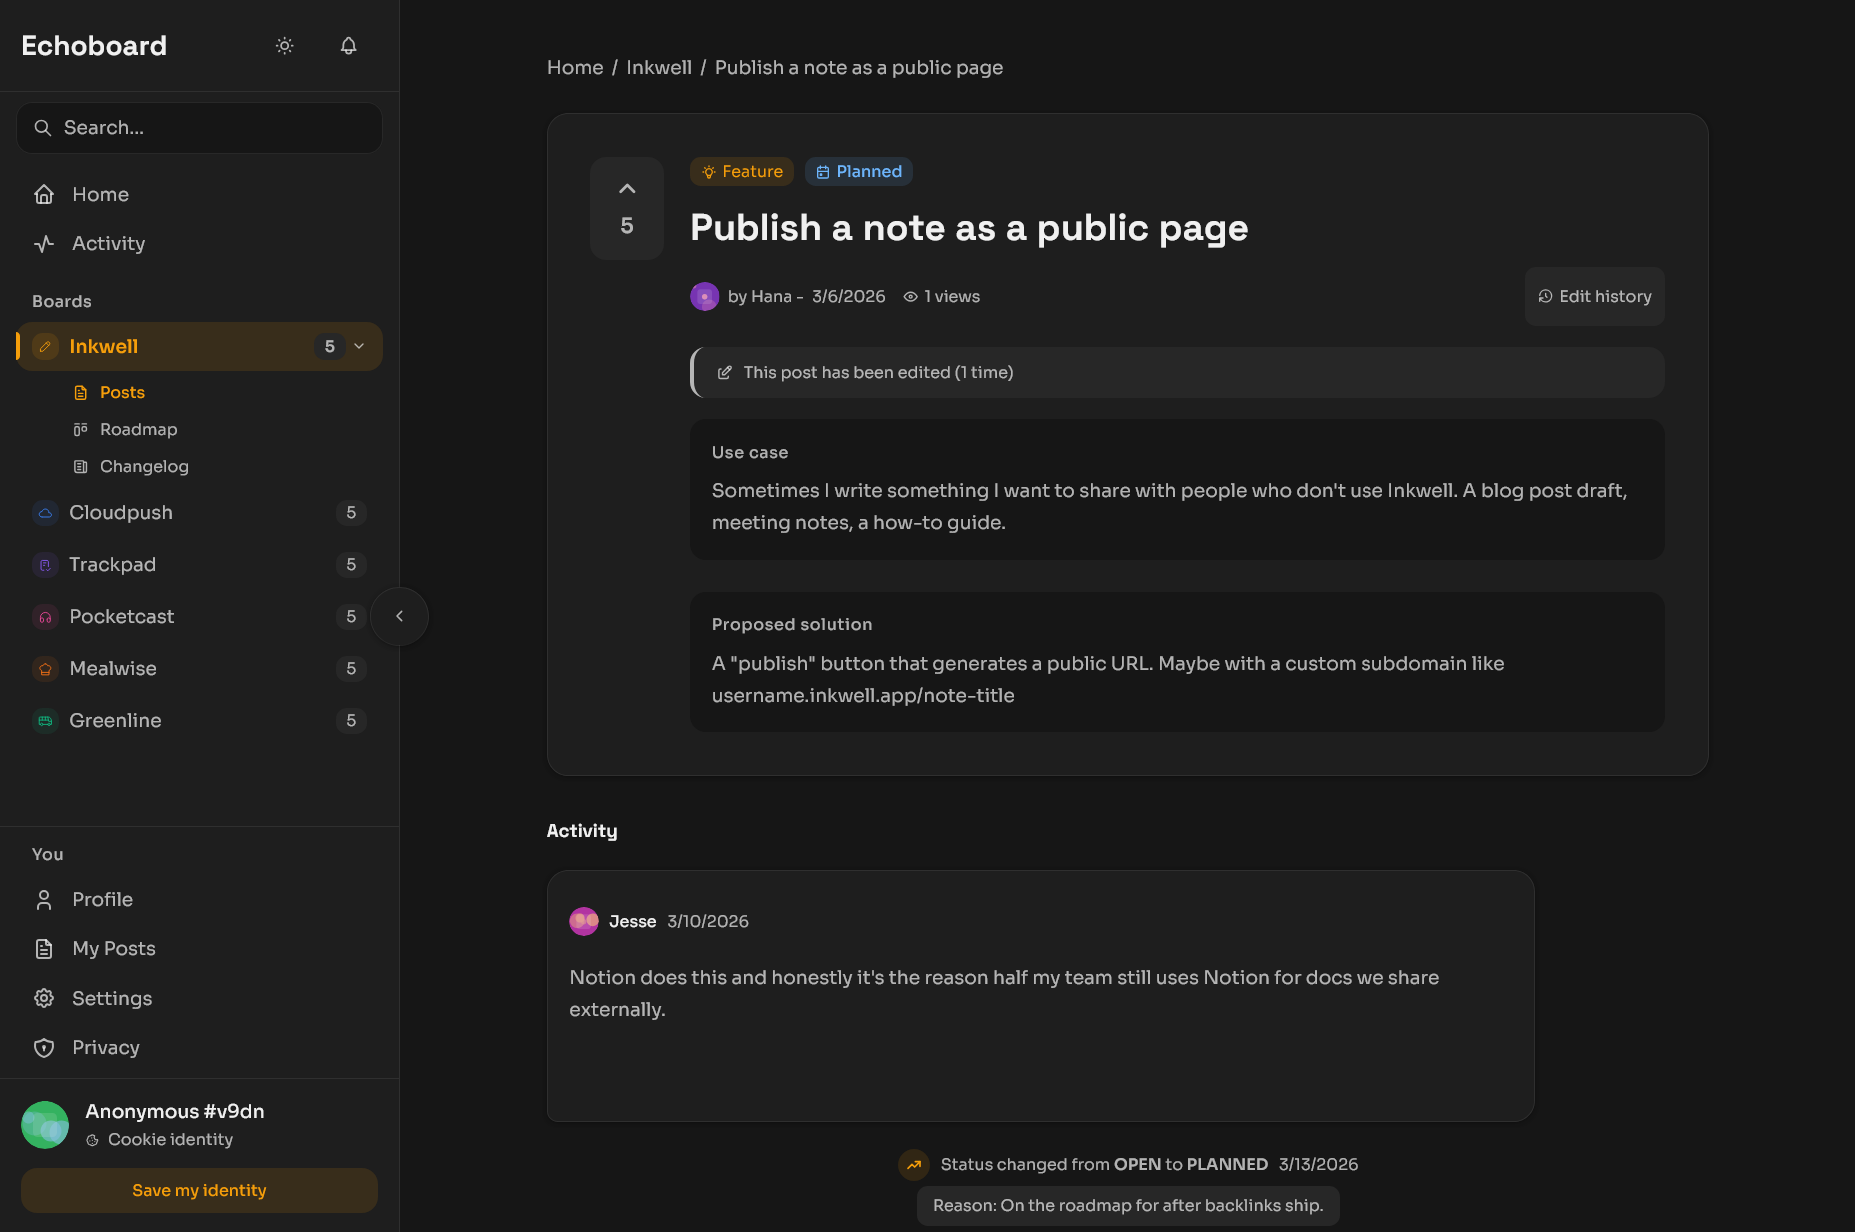The width and height of the screenshot is (1856, 1232).
Task: Toggle the light/dark theme sun icon
Action: [x=285, y=46]
